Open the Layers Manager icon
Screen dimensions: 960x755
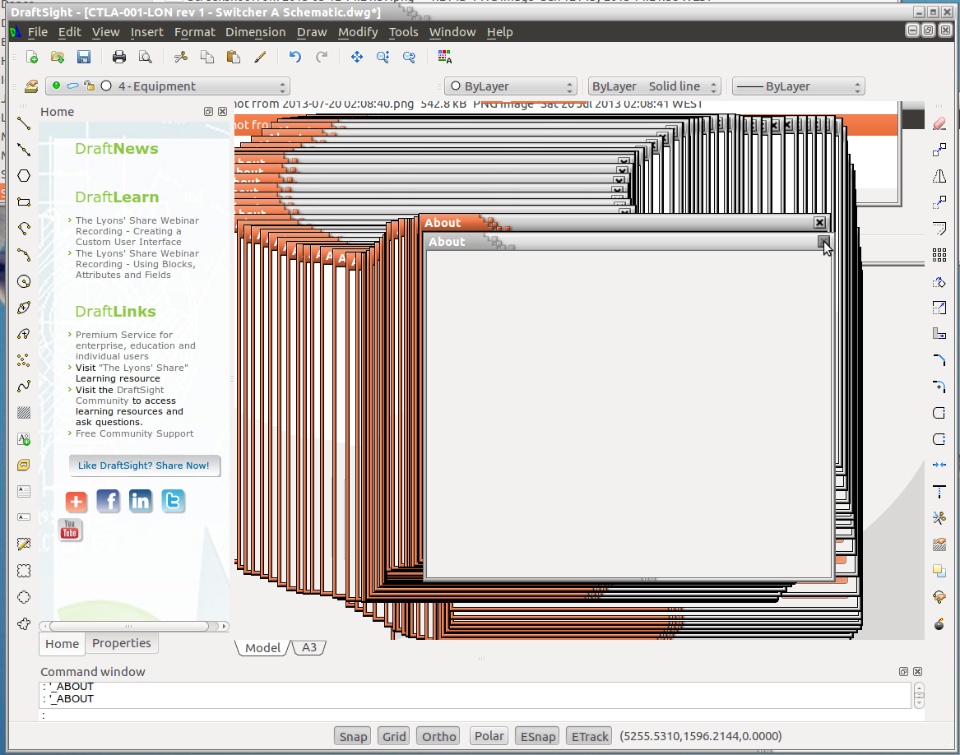[x=31, y=86]
